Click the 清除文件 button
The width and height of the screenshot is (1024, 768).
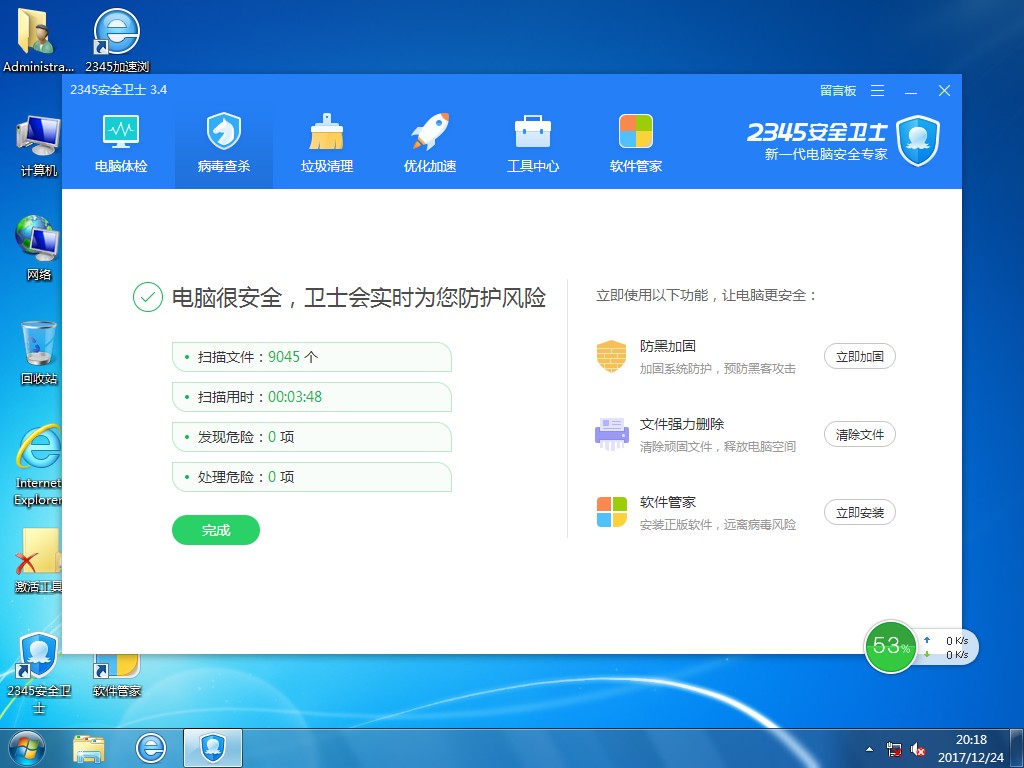(859, 434)
